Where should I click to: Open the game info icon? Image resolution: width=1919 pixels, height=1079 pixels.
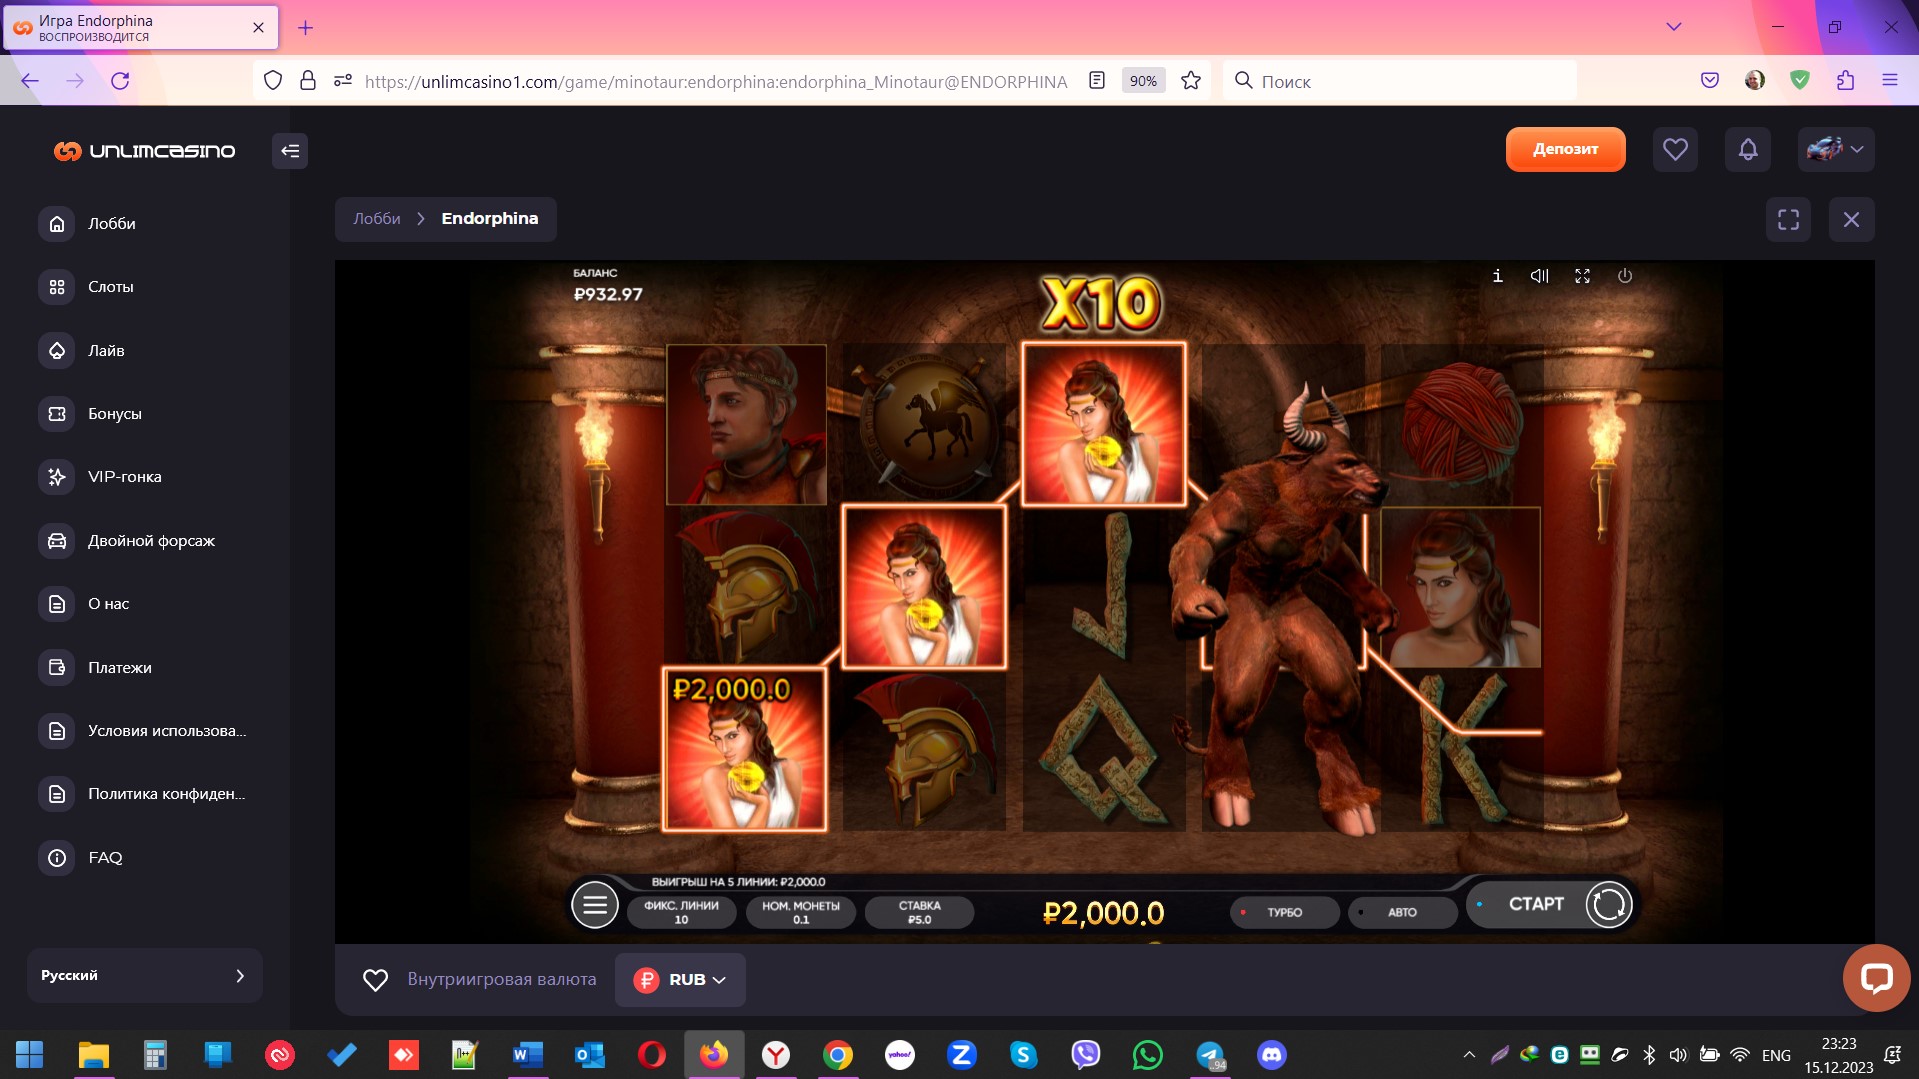(1497, 276)
